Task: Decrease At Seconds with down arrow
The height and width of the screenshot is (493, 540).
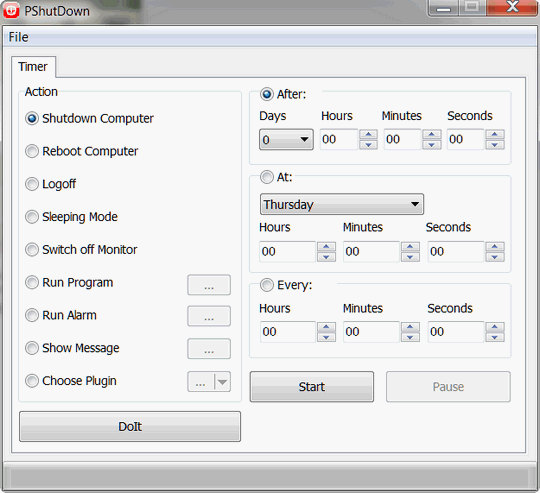Action: coord(495,257)
